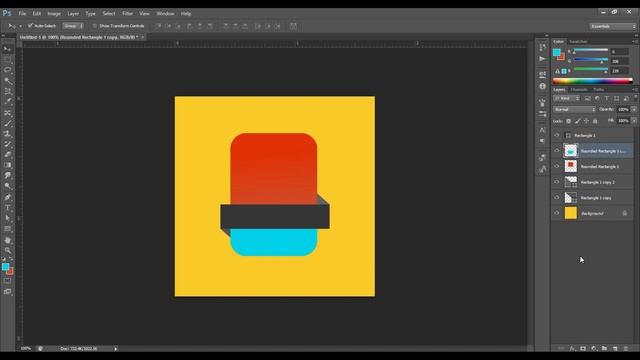Open the Kind filter dropdown
This screenshot has width=640, height=360.
(567, 98)
